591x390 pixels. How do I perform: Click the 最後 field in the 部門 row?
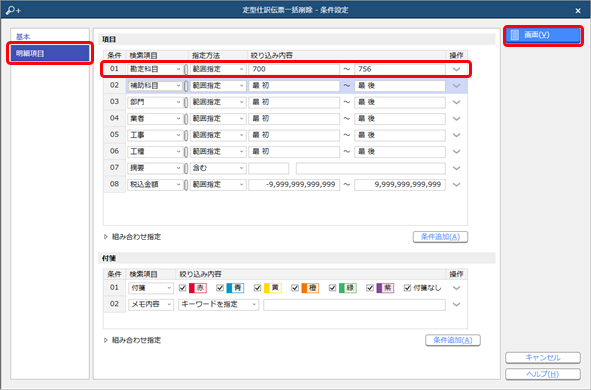coord(400,102)
